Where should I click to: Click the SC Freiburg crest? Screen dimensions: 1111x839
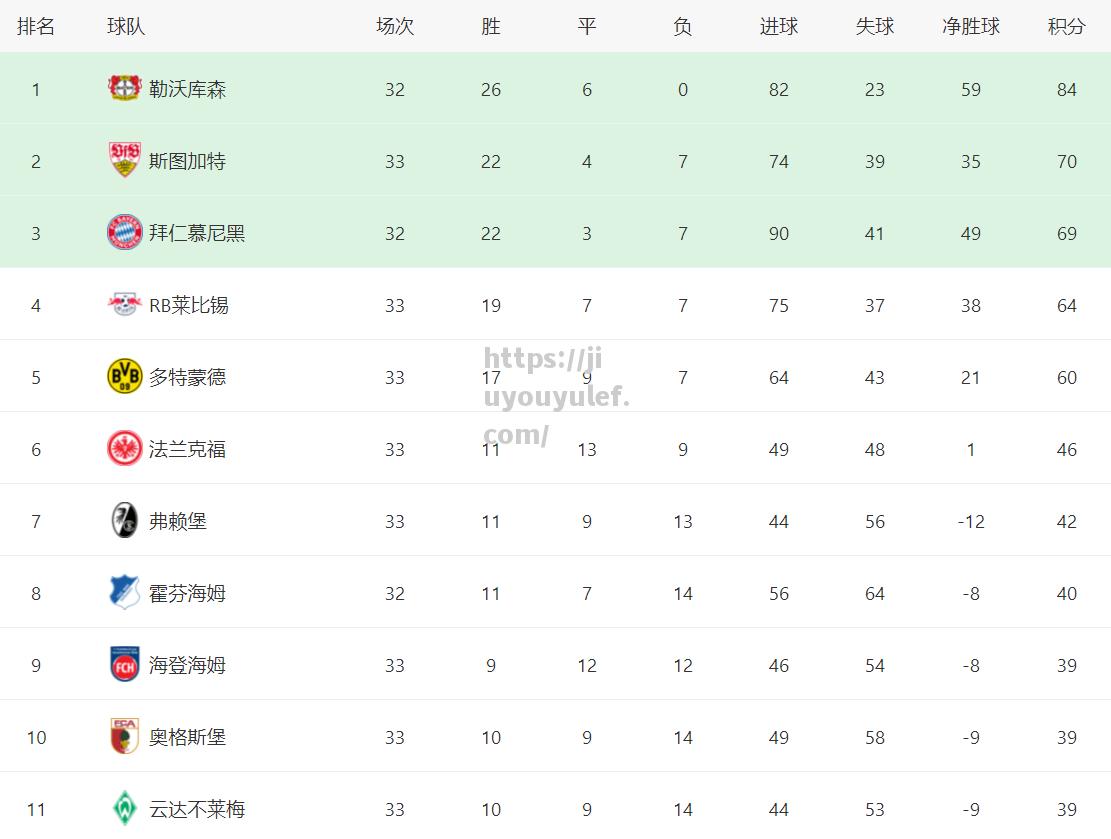[125, 520]
